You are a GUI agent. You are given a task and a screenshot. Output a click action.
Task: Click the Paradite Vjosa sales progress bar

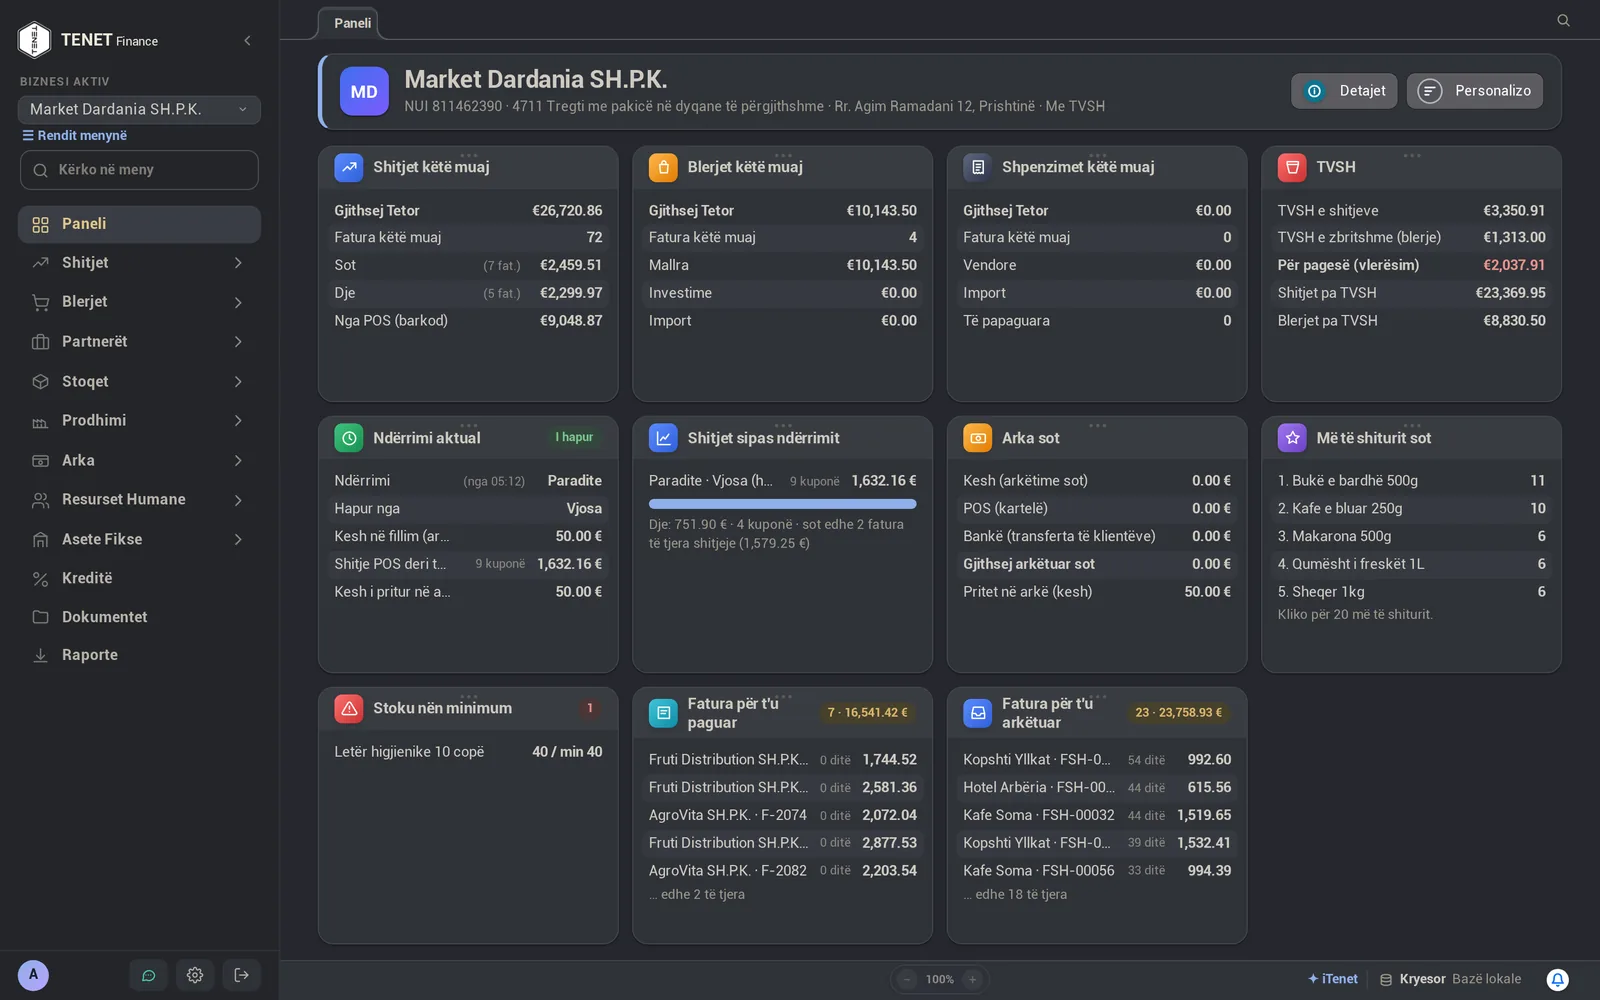pyautogui.click(x=782, y=504)
